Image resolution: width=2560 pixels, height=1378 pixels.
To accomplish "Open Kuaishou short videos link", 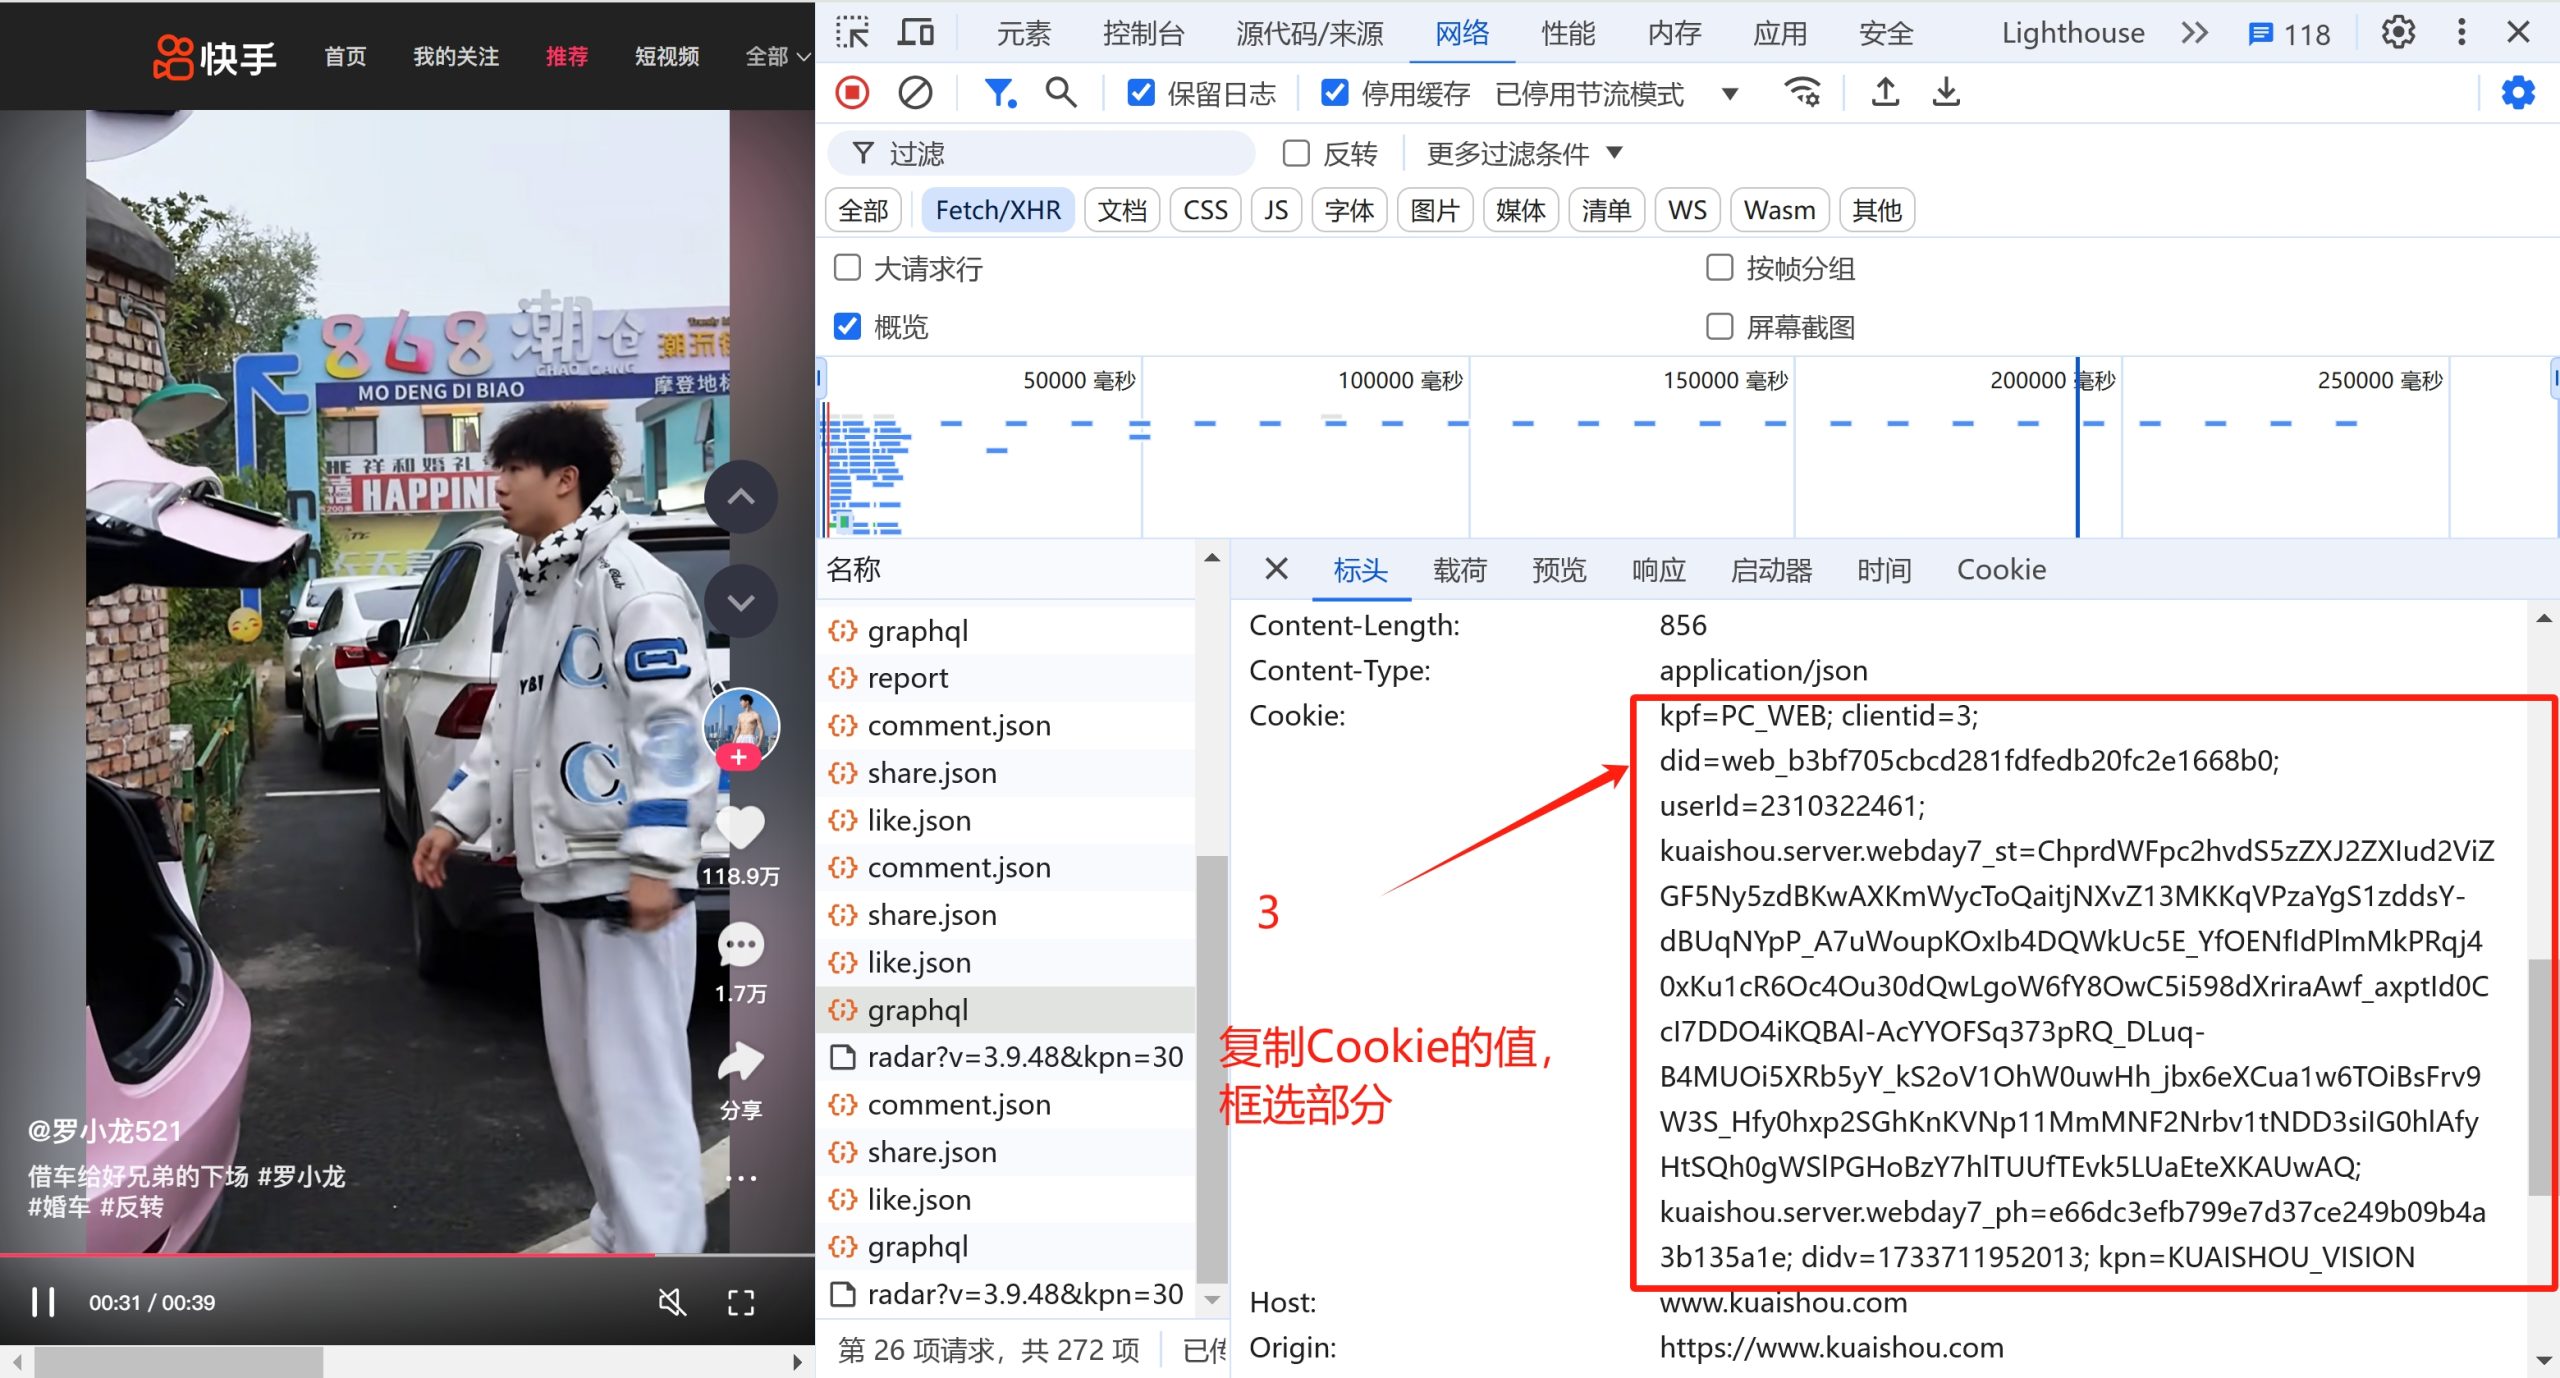I will [666, 57].
